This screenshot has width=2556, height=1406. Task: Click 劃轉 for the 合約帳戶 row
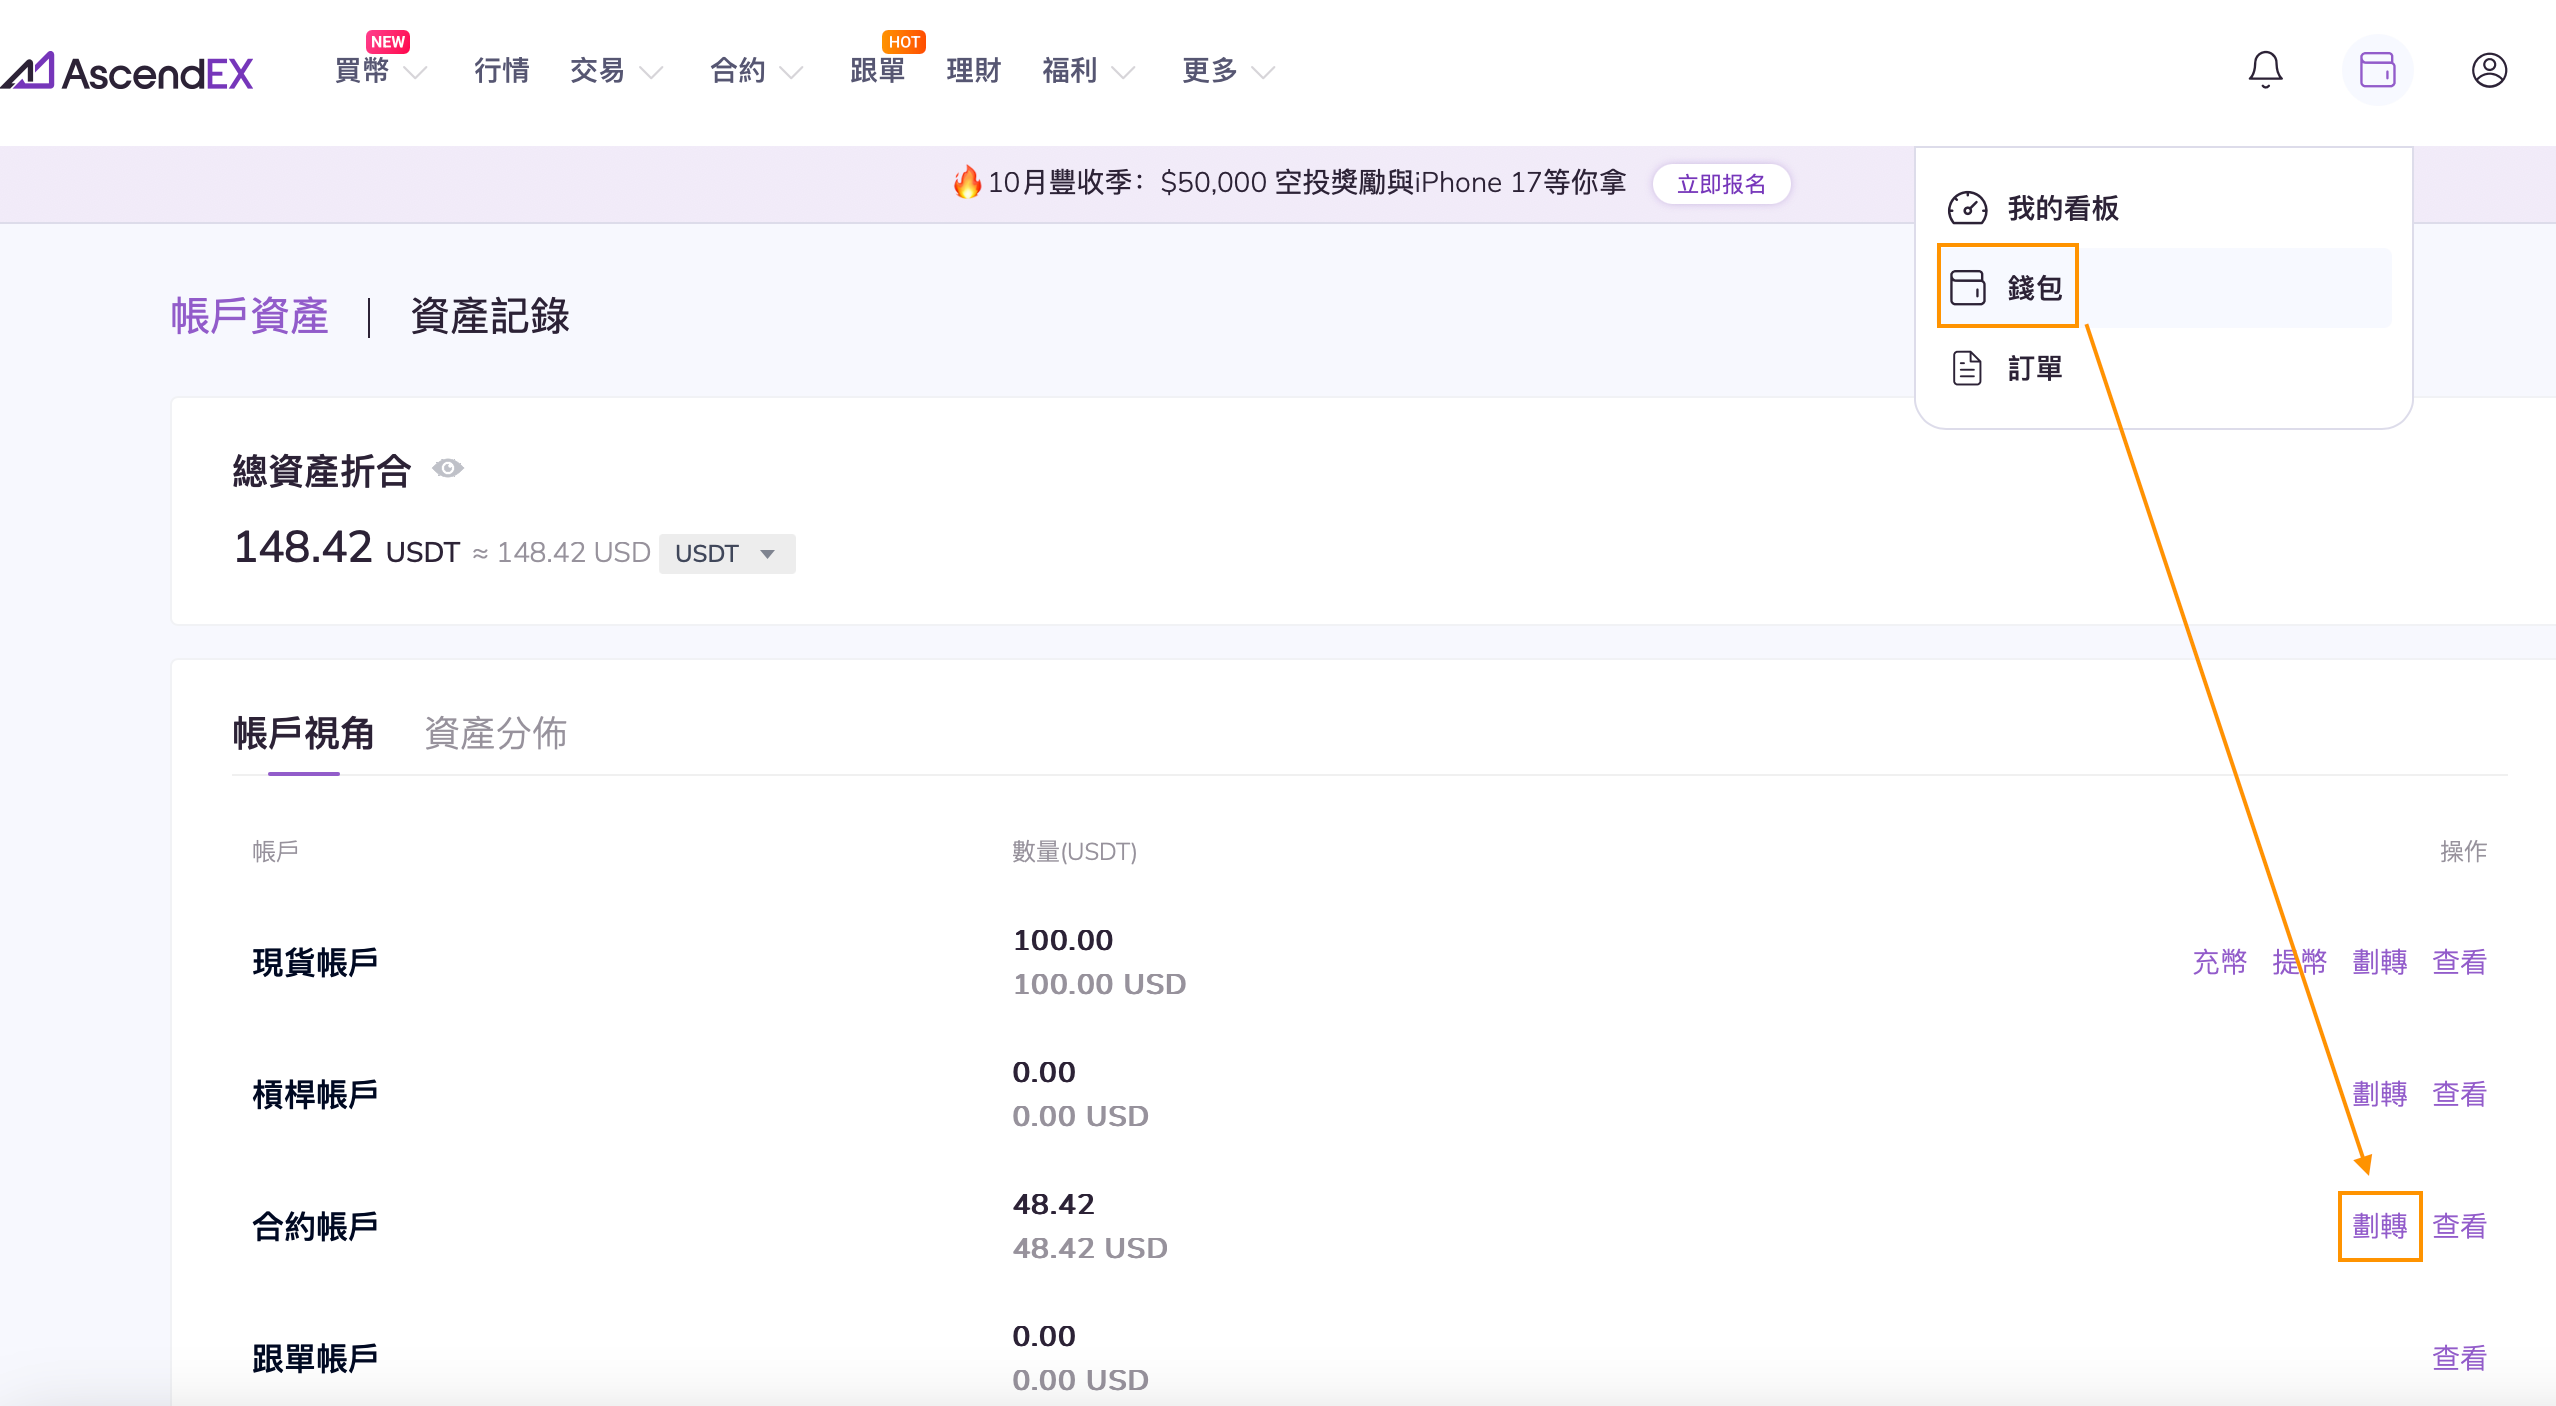pyautogui.click(x=2379, y=1226)
